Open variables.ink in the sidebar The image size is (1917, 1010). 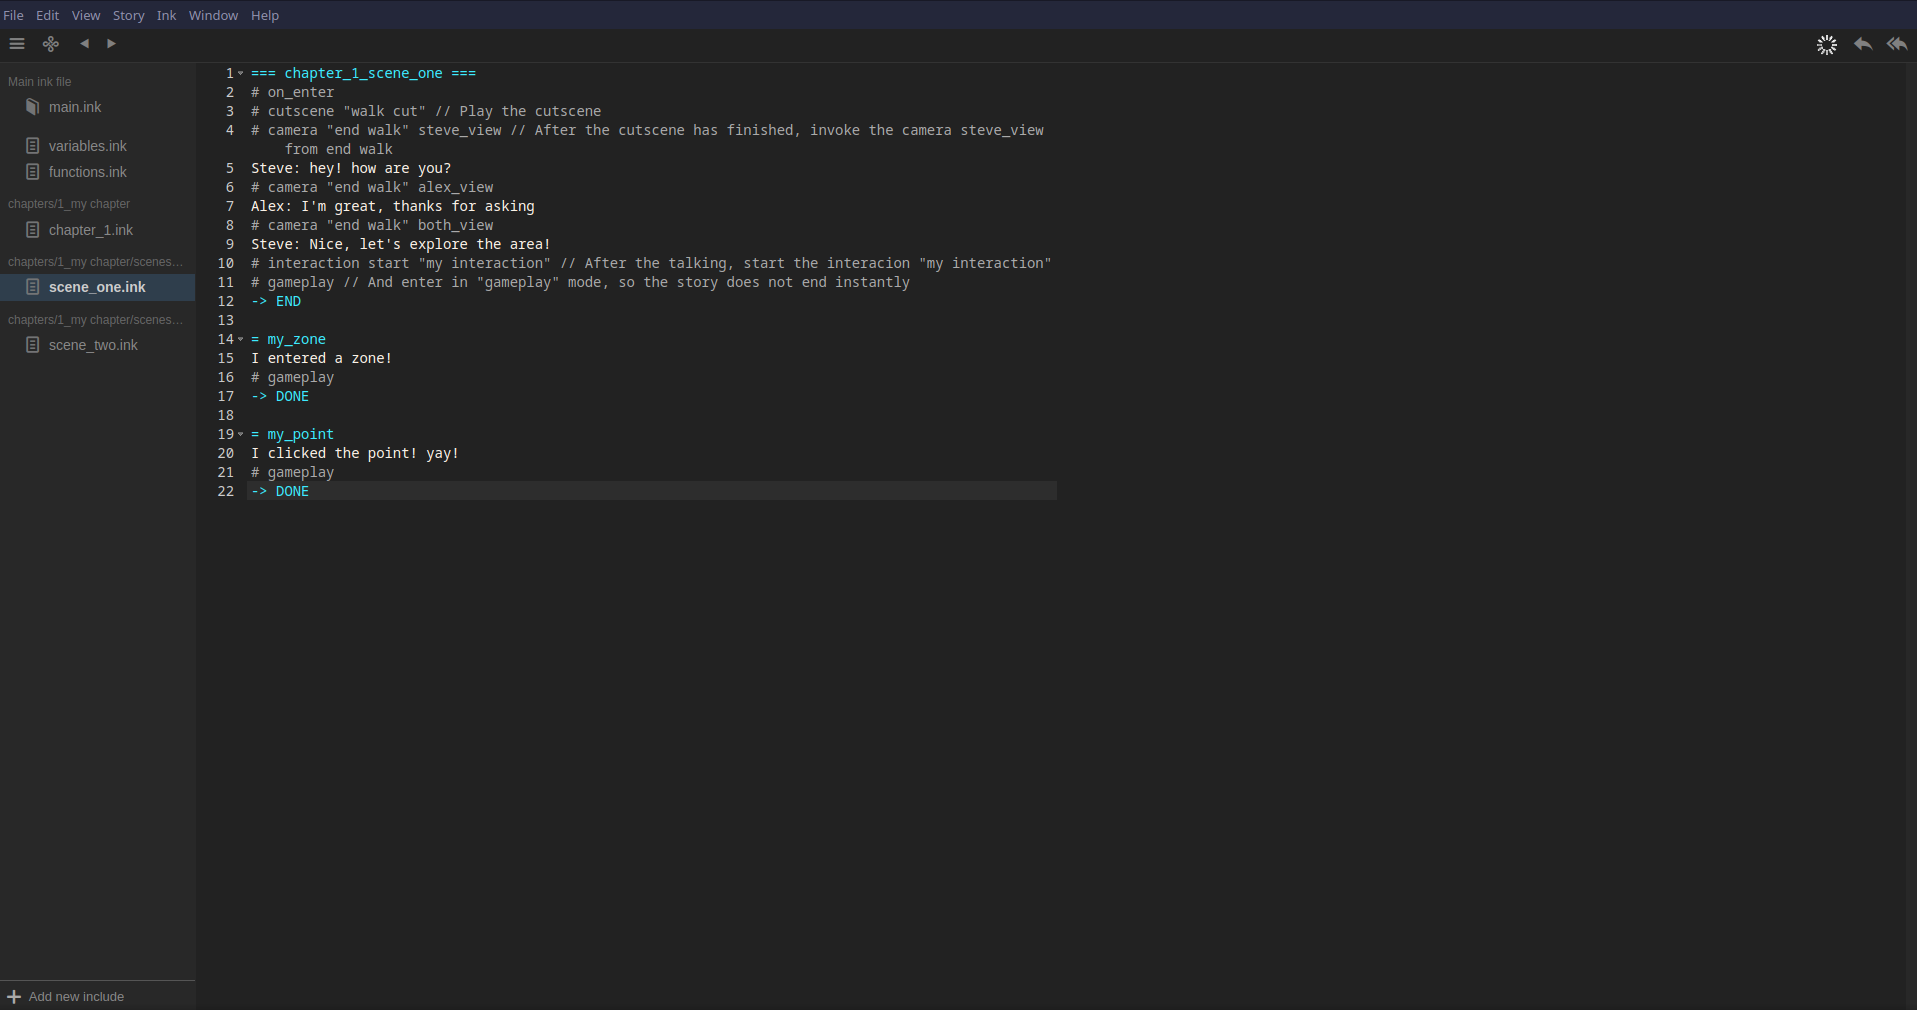click(88, 146)
